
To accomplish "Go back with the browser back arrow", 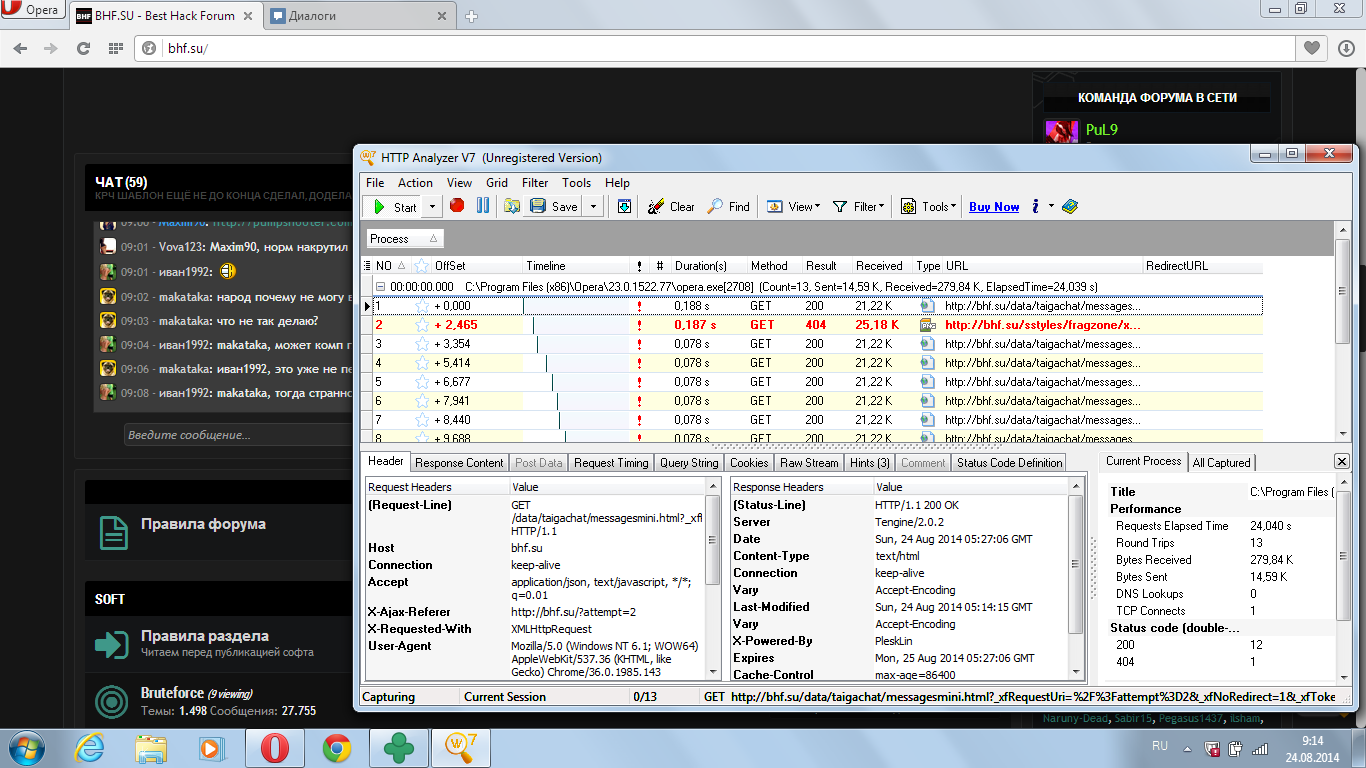I will point(19,48).
